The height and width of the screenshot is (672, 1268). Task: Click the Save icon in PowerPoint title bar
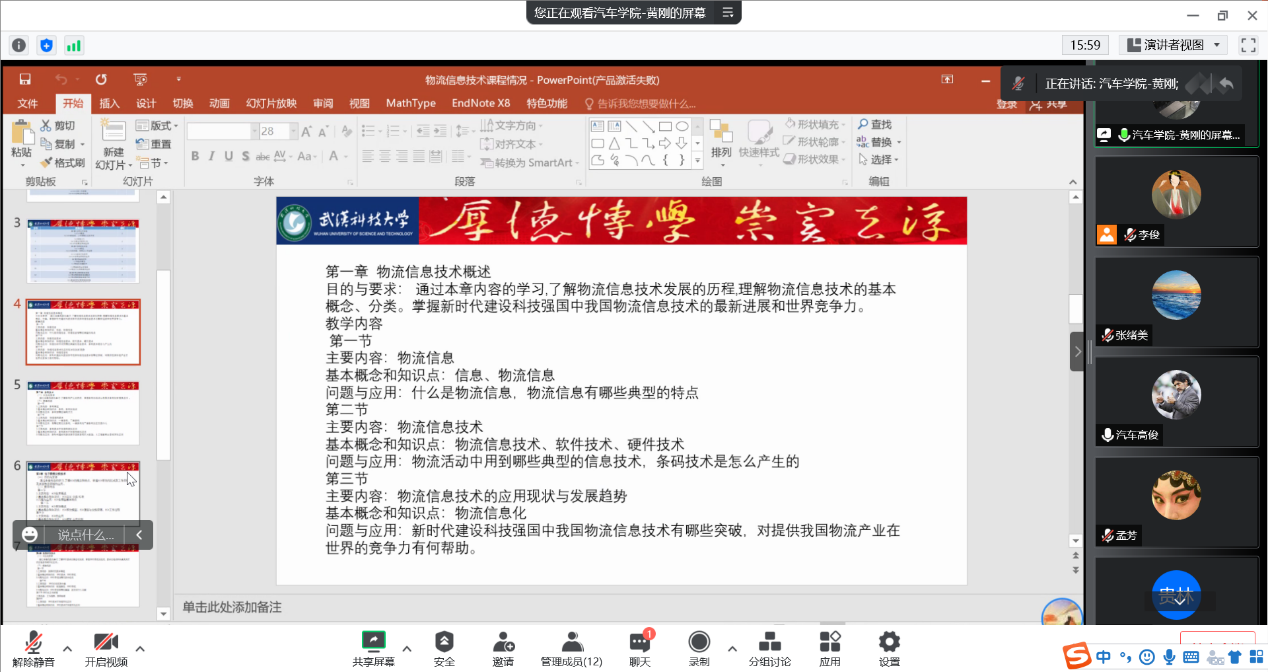25,80
